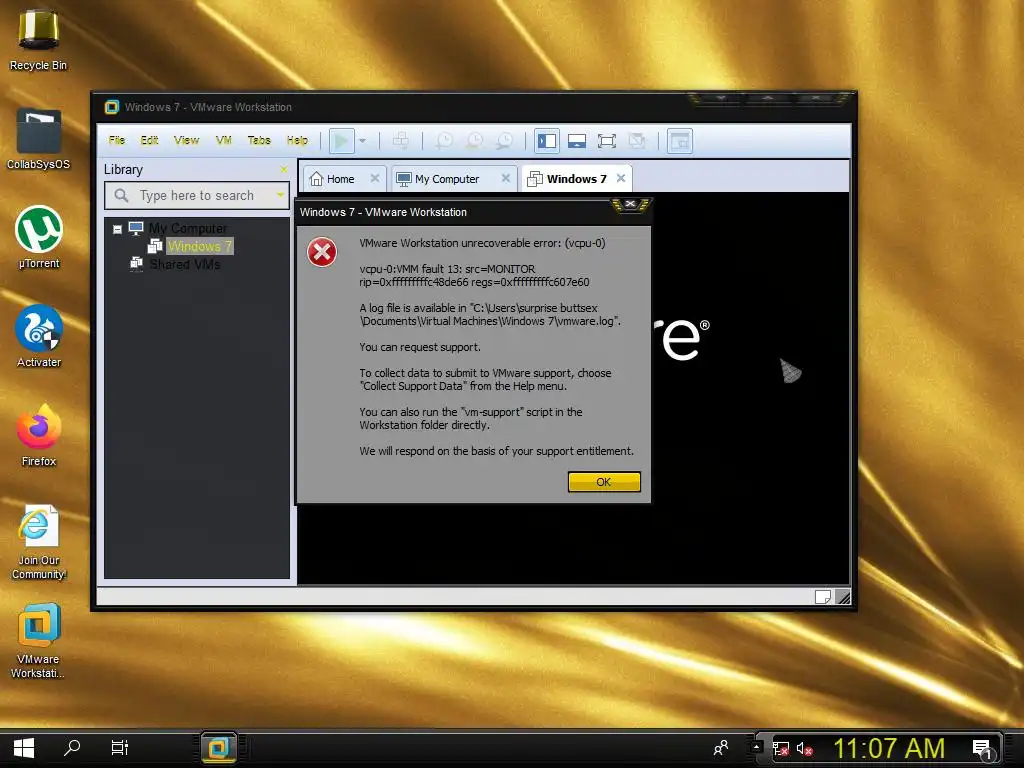Image resolution: width=1024 pixels, height=768 pixels.
Task: Click Revert to Snapshot toolbar icon
Action: (475, 140)
